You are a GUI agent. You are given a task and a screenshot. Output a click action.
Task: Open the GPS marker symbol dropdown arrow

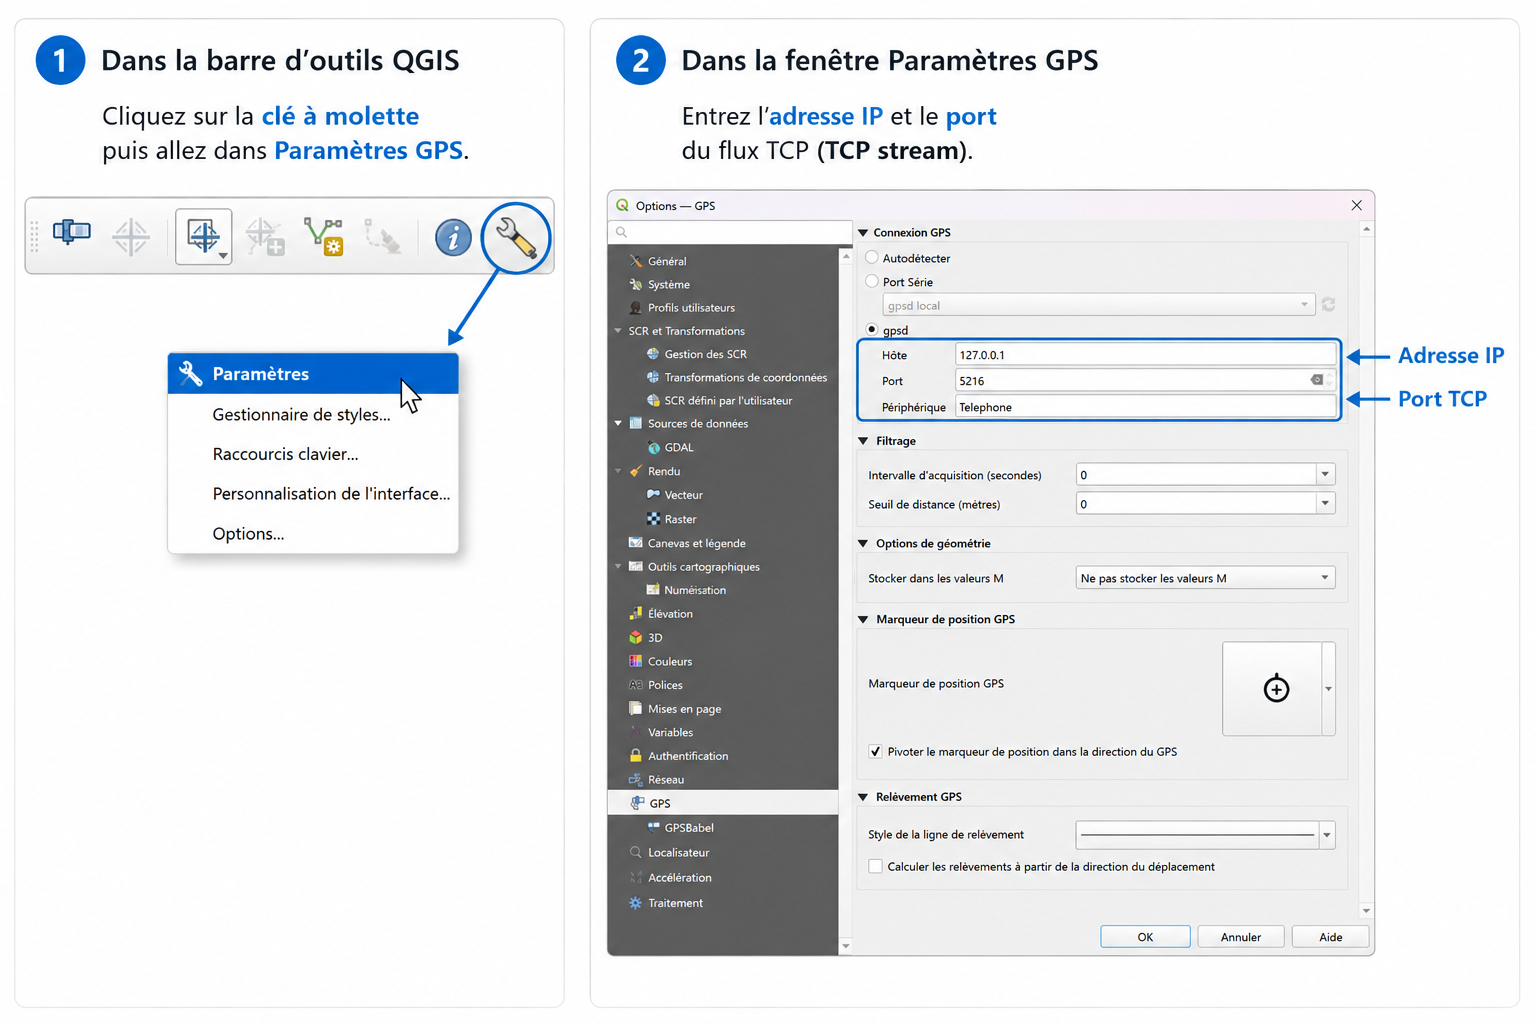(x=1328, y=689)
